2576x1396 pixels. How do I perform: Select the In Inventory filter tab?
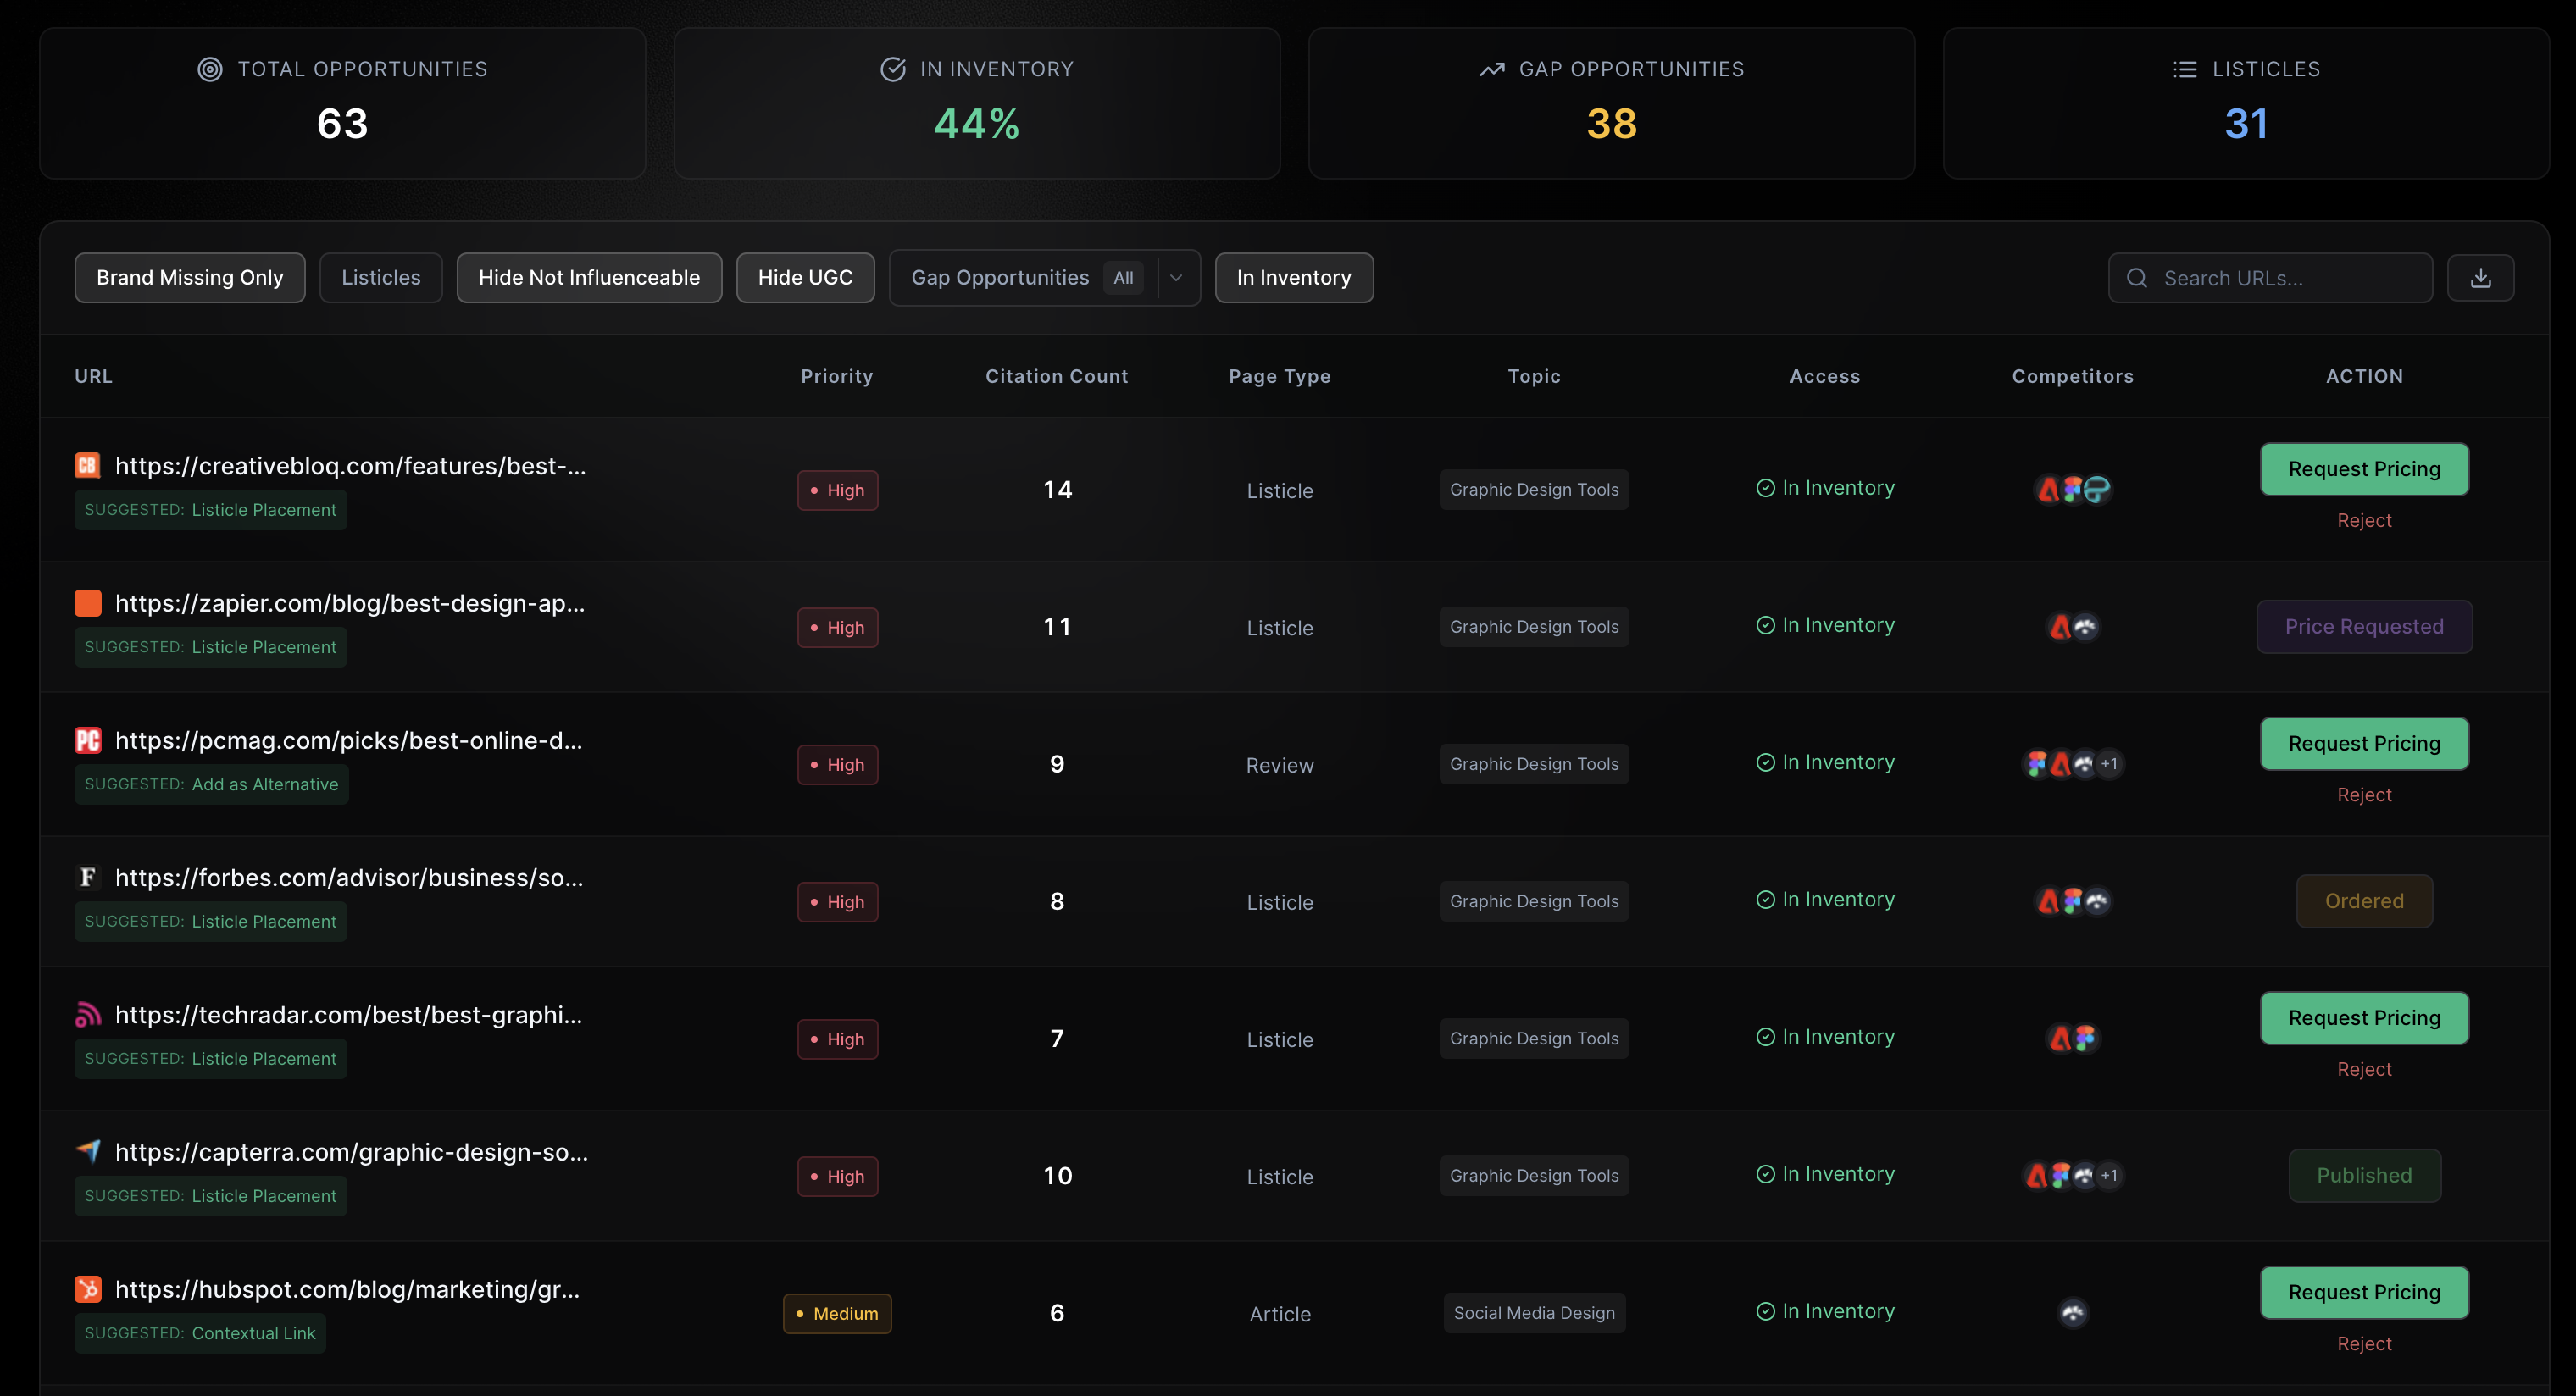[x=1293, y=277]
